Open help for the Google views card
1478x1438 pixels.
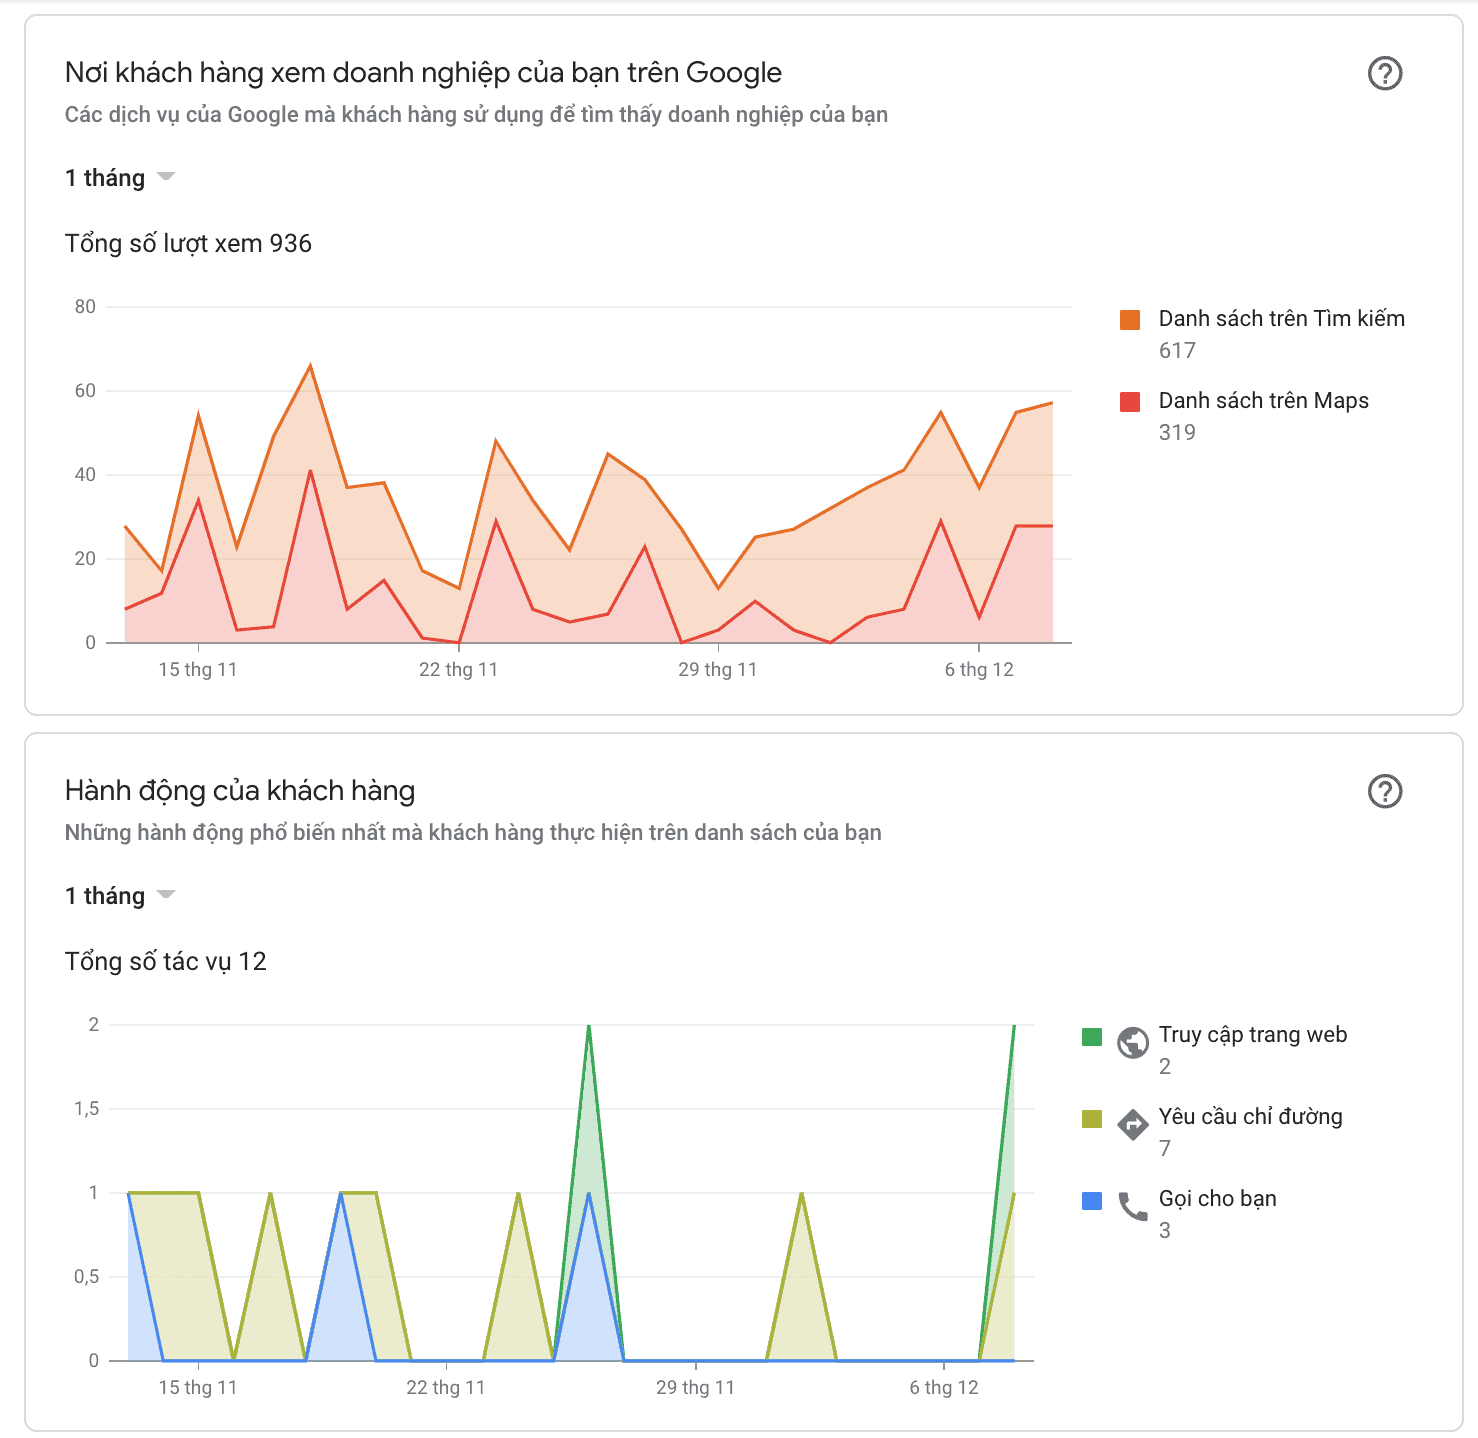[1385, 73]
